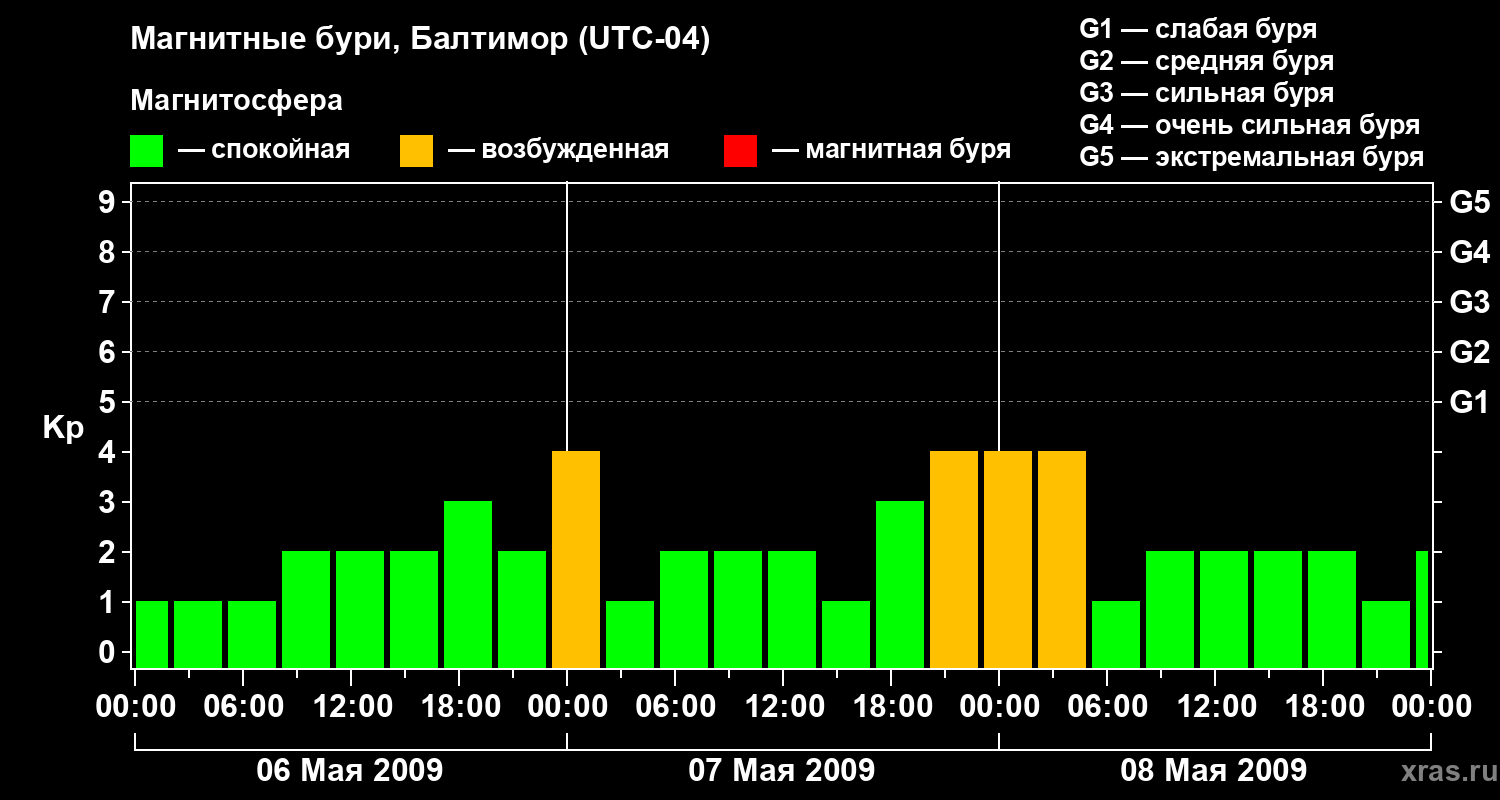Click the '— магнитная буря' legend label
Screen dimensions: 1500x800
coord(891,150)
